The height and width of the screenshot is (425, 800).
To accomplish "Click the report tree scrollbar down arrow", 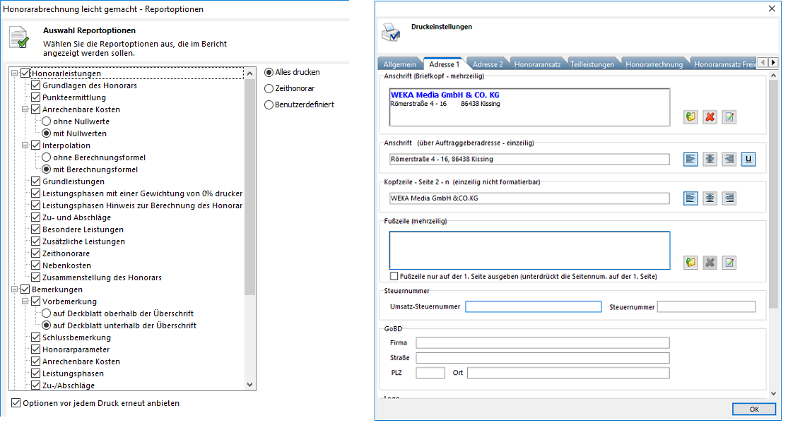I will pyautogui.click(x=249, y=385).
